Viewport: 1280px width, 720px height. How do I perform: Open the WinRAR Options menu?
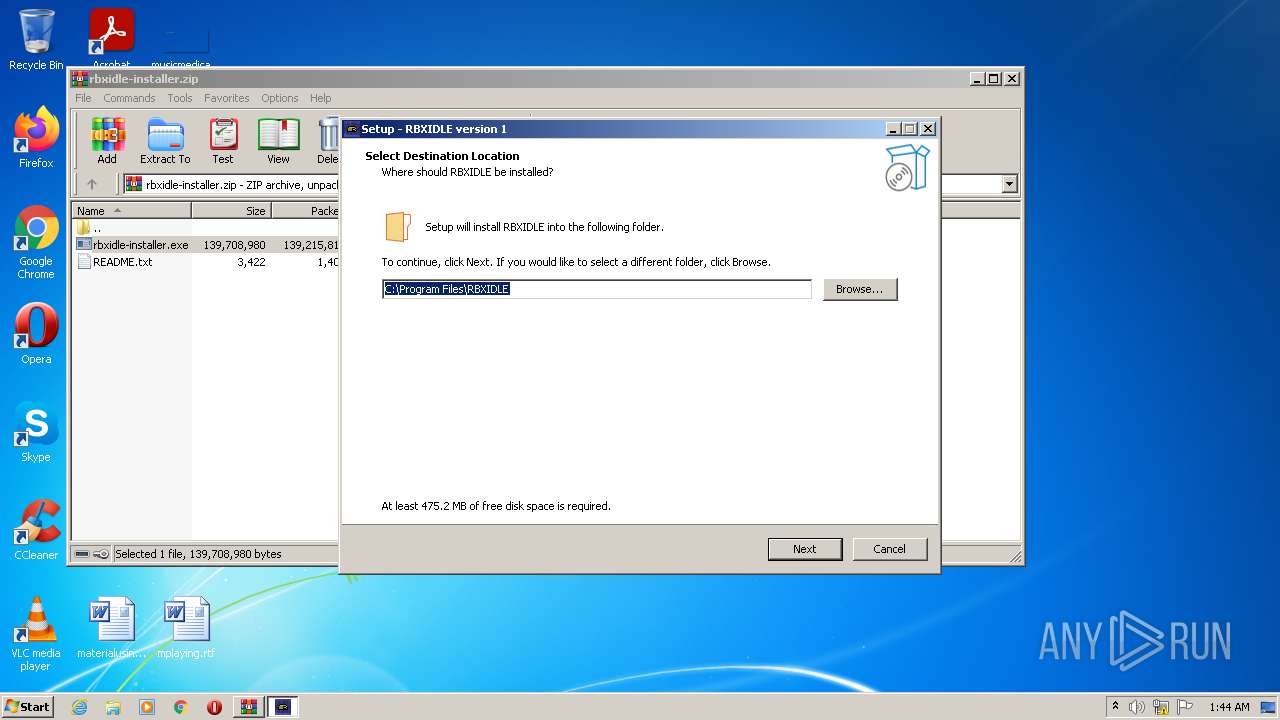[280, 98]
